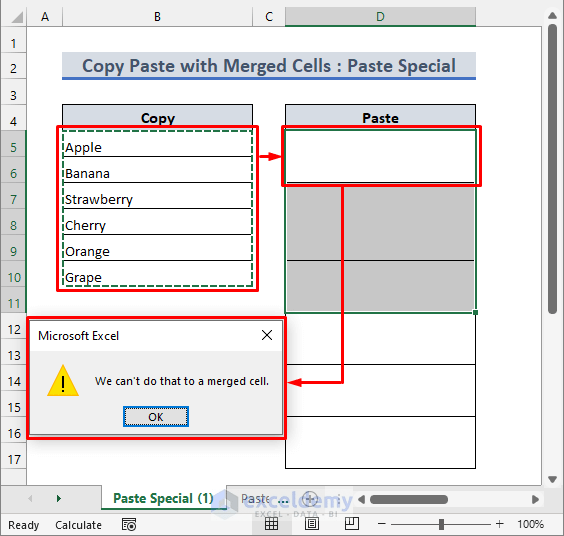This screenshot has width=564, height=536.
Task: Click the vertical scroll down arrow
Action: click(x=552, y=479)
